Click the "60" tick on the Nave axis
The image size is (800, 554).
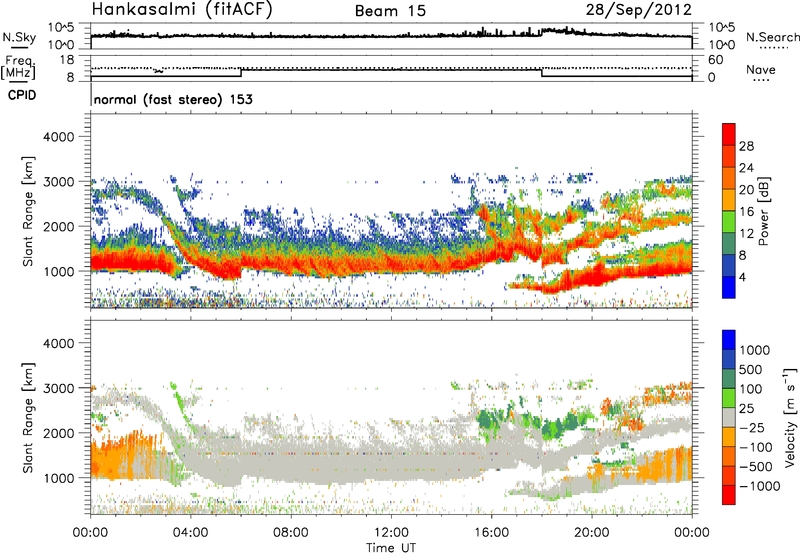[x=715, y=60]
